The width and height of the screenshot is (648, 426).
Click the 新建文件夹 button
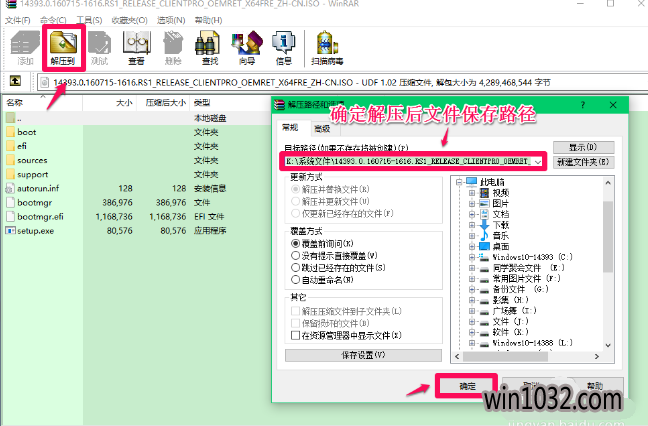pos(583,161)
